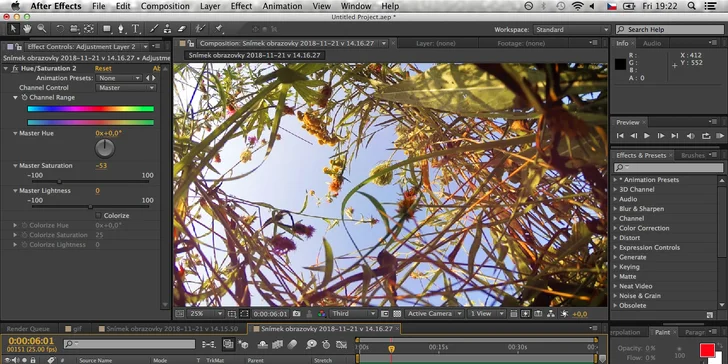Open the Show Channel RGB icon
728x364 pixels.
coord(322,314)
